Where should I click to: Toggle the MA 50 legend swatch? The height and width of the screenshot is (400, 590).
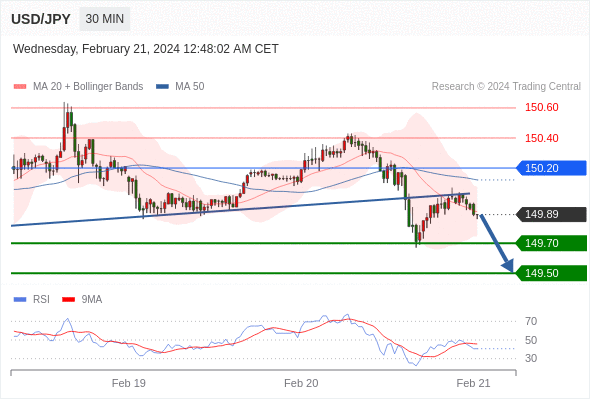(162, 87)
